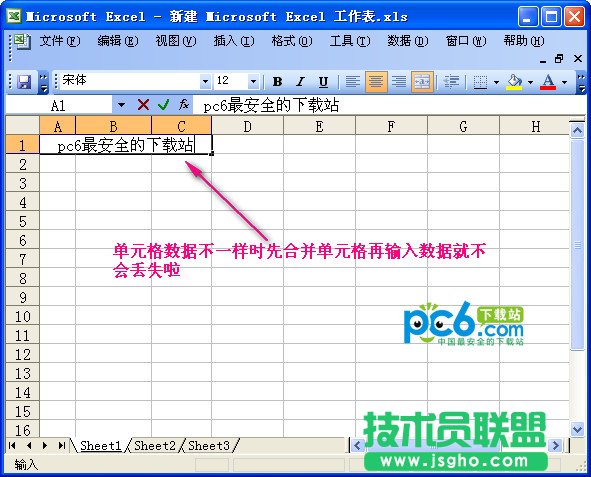This screenshot has width=591, height=477.
Task: Click the Excel workbook icon in menu bar
Action: click(22, 41)
